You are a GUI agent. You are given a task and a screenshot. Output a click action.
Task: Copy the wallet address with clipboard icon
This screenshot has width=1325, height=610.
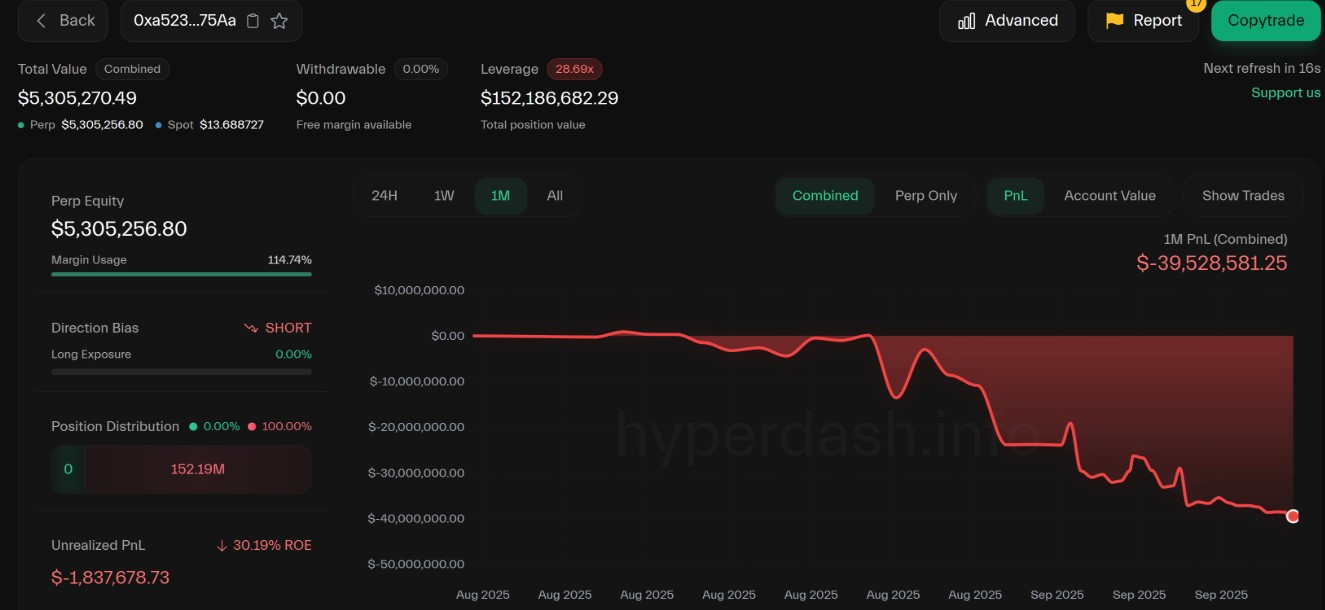click(253, 21)
